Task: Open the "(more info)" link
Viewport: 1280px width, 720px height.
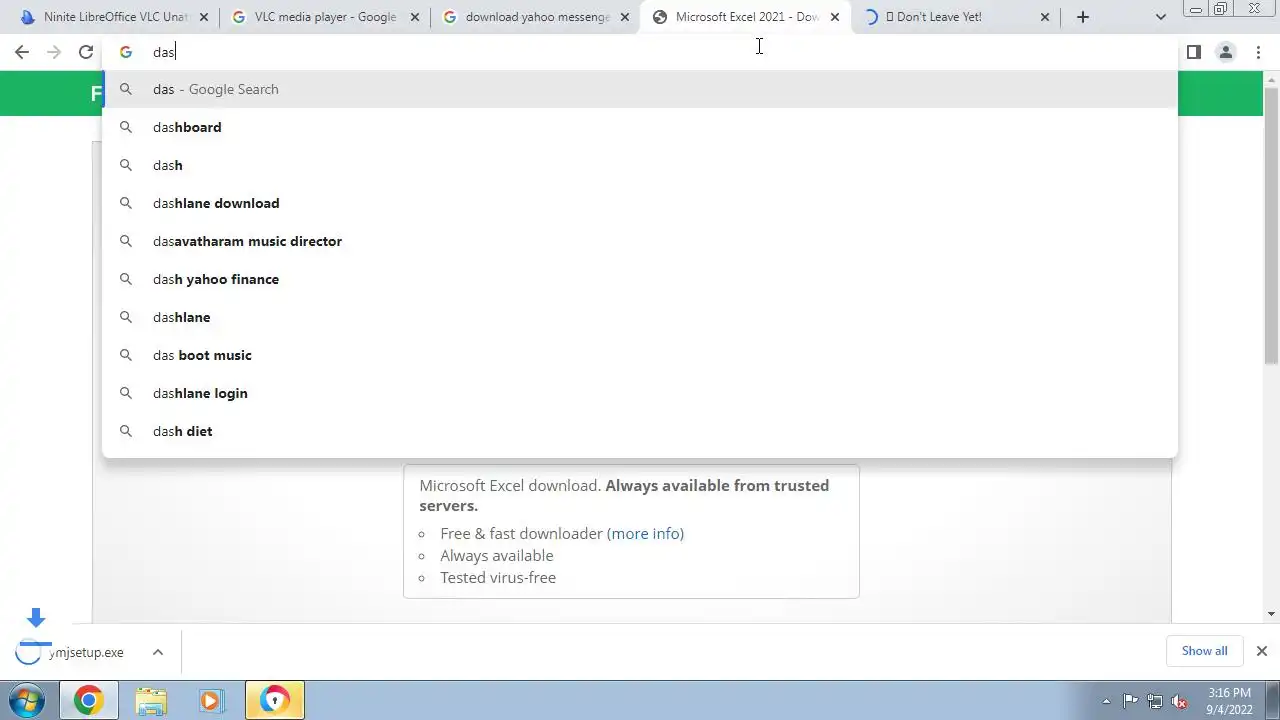Action: tap(645, 533)
